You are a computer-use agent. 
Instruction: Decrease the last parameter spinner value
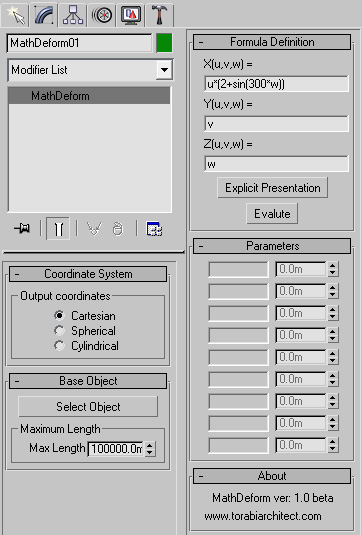[x=333, y=449]
